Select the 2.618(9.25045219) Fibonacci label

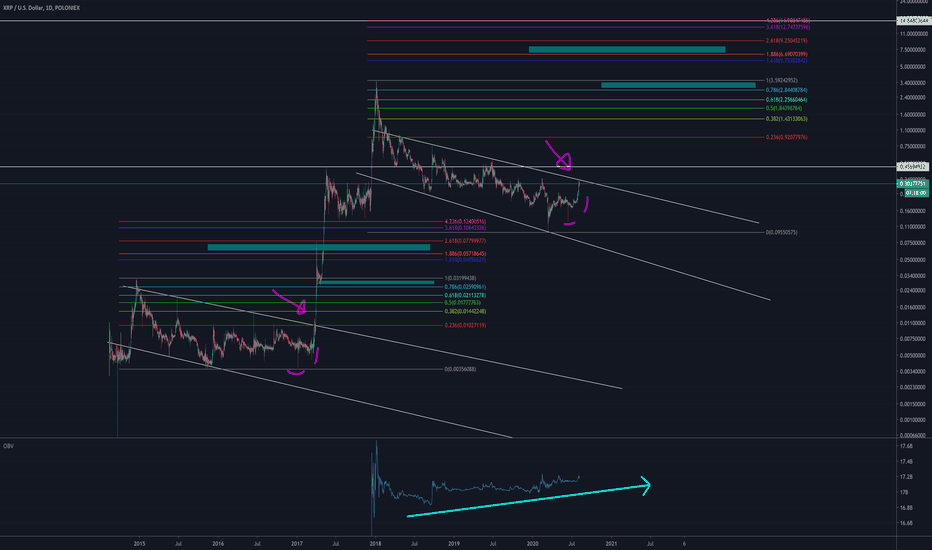tap(786, 40)
